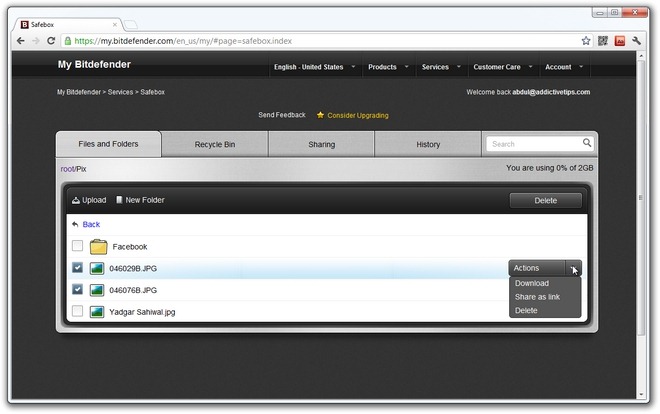Click the Consider Upgrading link

pos(358,115)
